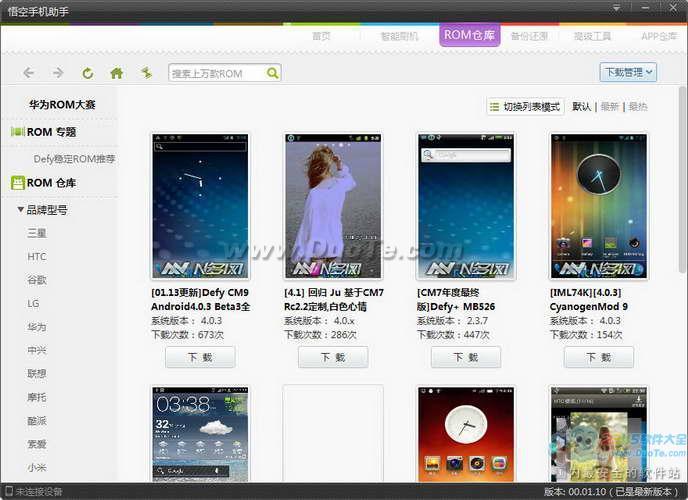
Task: Download CM7年度最终版 Defy+ MB526 ROM
Action: pyautogui.click(x=466, y=357)
